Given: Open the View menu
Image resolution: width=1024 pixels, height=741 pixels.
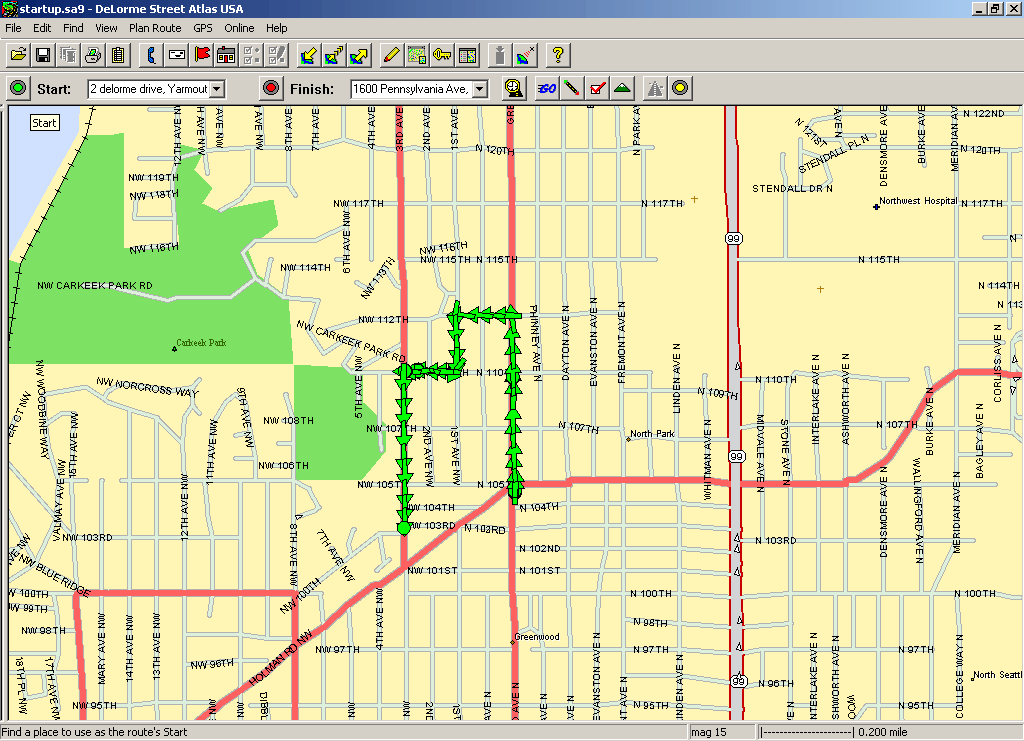Looking at the screenshot, I should click(x=106, y=28).
